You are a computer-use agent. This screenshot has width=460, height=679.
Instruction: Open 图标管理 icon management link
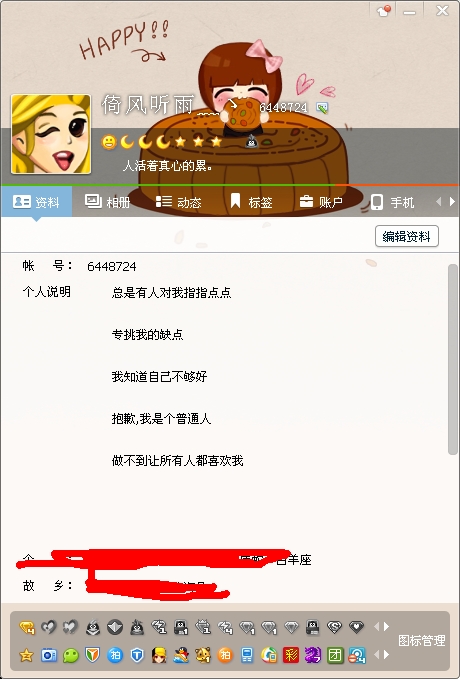pos(421,640)
